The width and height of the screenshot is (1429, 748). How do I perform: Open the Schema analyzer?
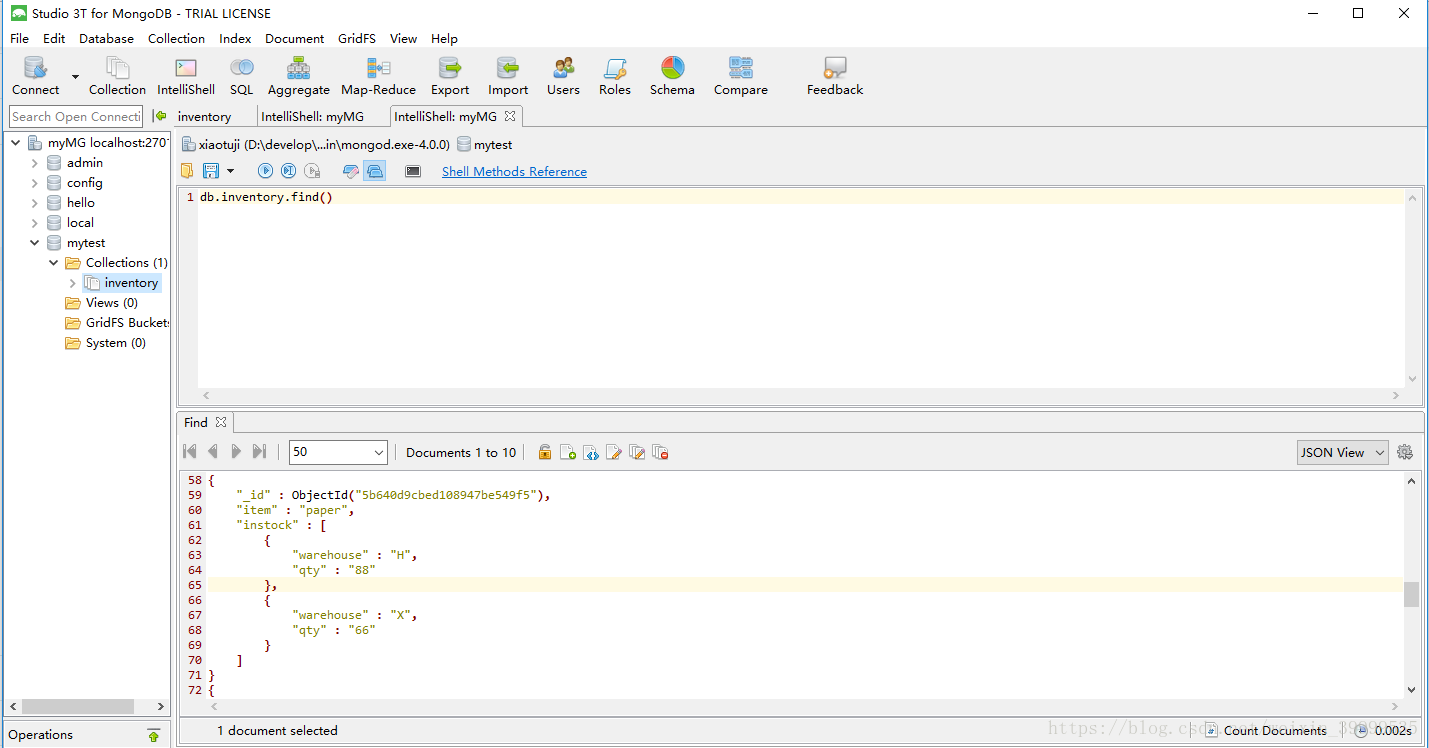click(672, 76)
